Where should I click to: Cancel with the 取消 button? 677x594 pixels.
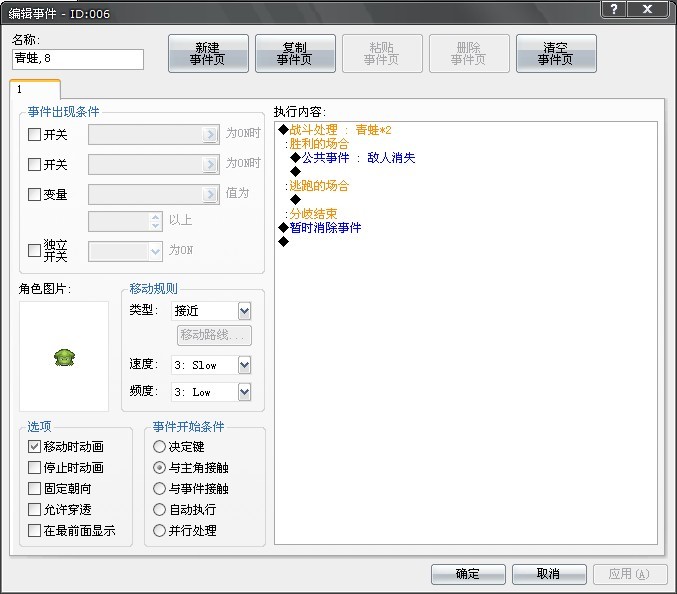click(549, 574)
